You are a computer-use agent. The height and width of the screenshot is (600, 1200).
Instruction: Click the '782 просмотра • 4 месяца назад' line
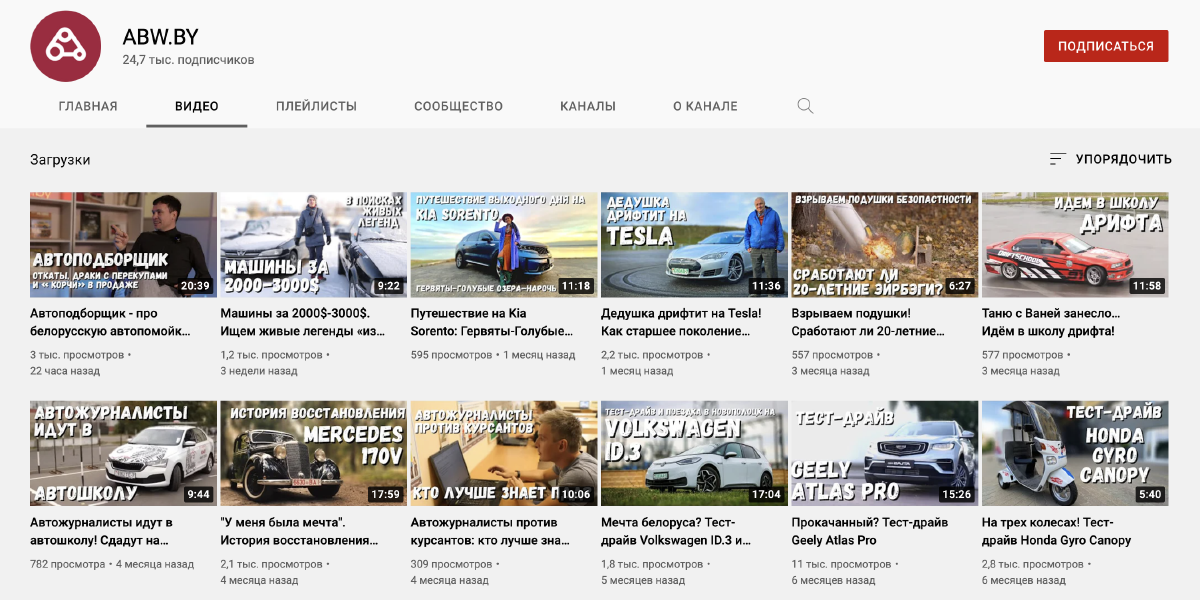112,564
